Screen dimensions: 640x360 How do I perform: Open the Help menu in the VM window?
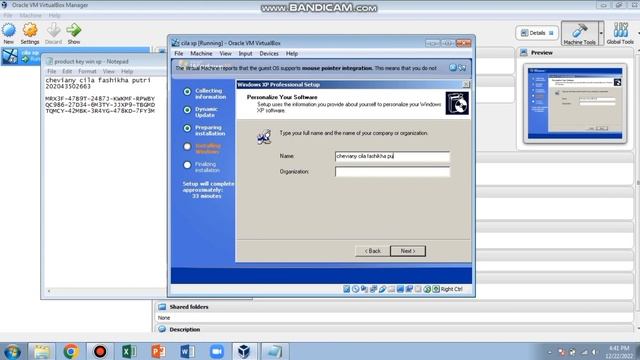click(291, 53)
